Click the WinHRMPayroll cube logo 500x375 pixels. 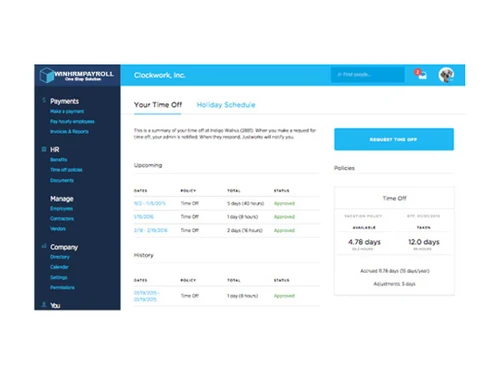(x=47, y=75)
